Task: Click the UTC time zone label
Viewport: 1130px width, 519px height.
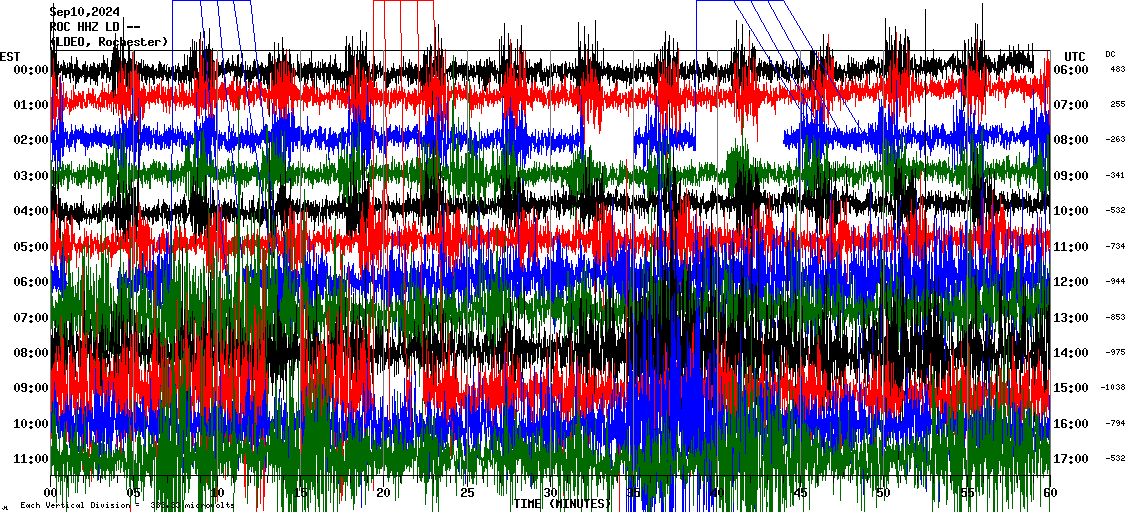Action: click(1074, 56)
